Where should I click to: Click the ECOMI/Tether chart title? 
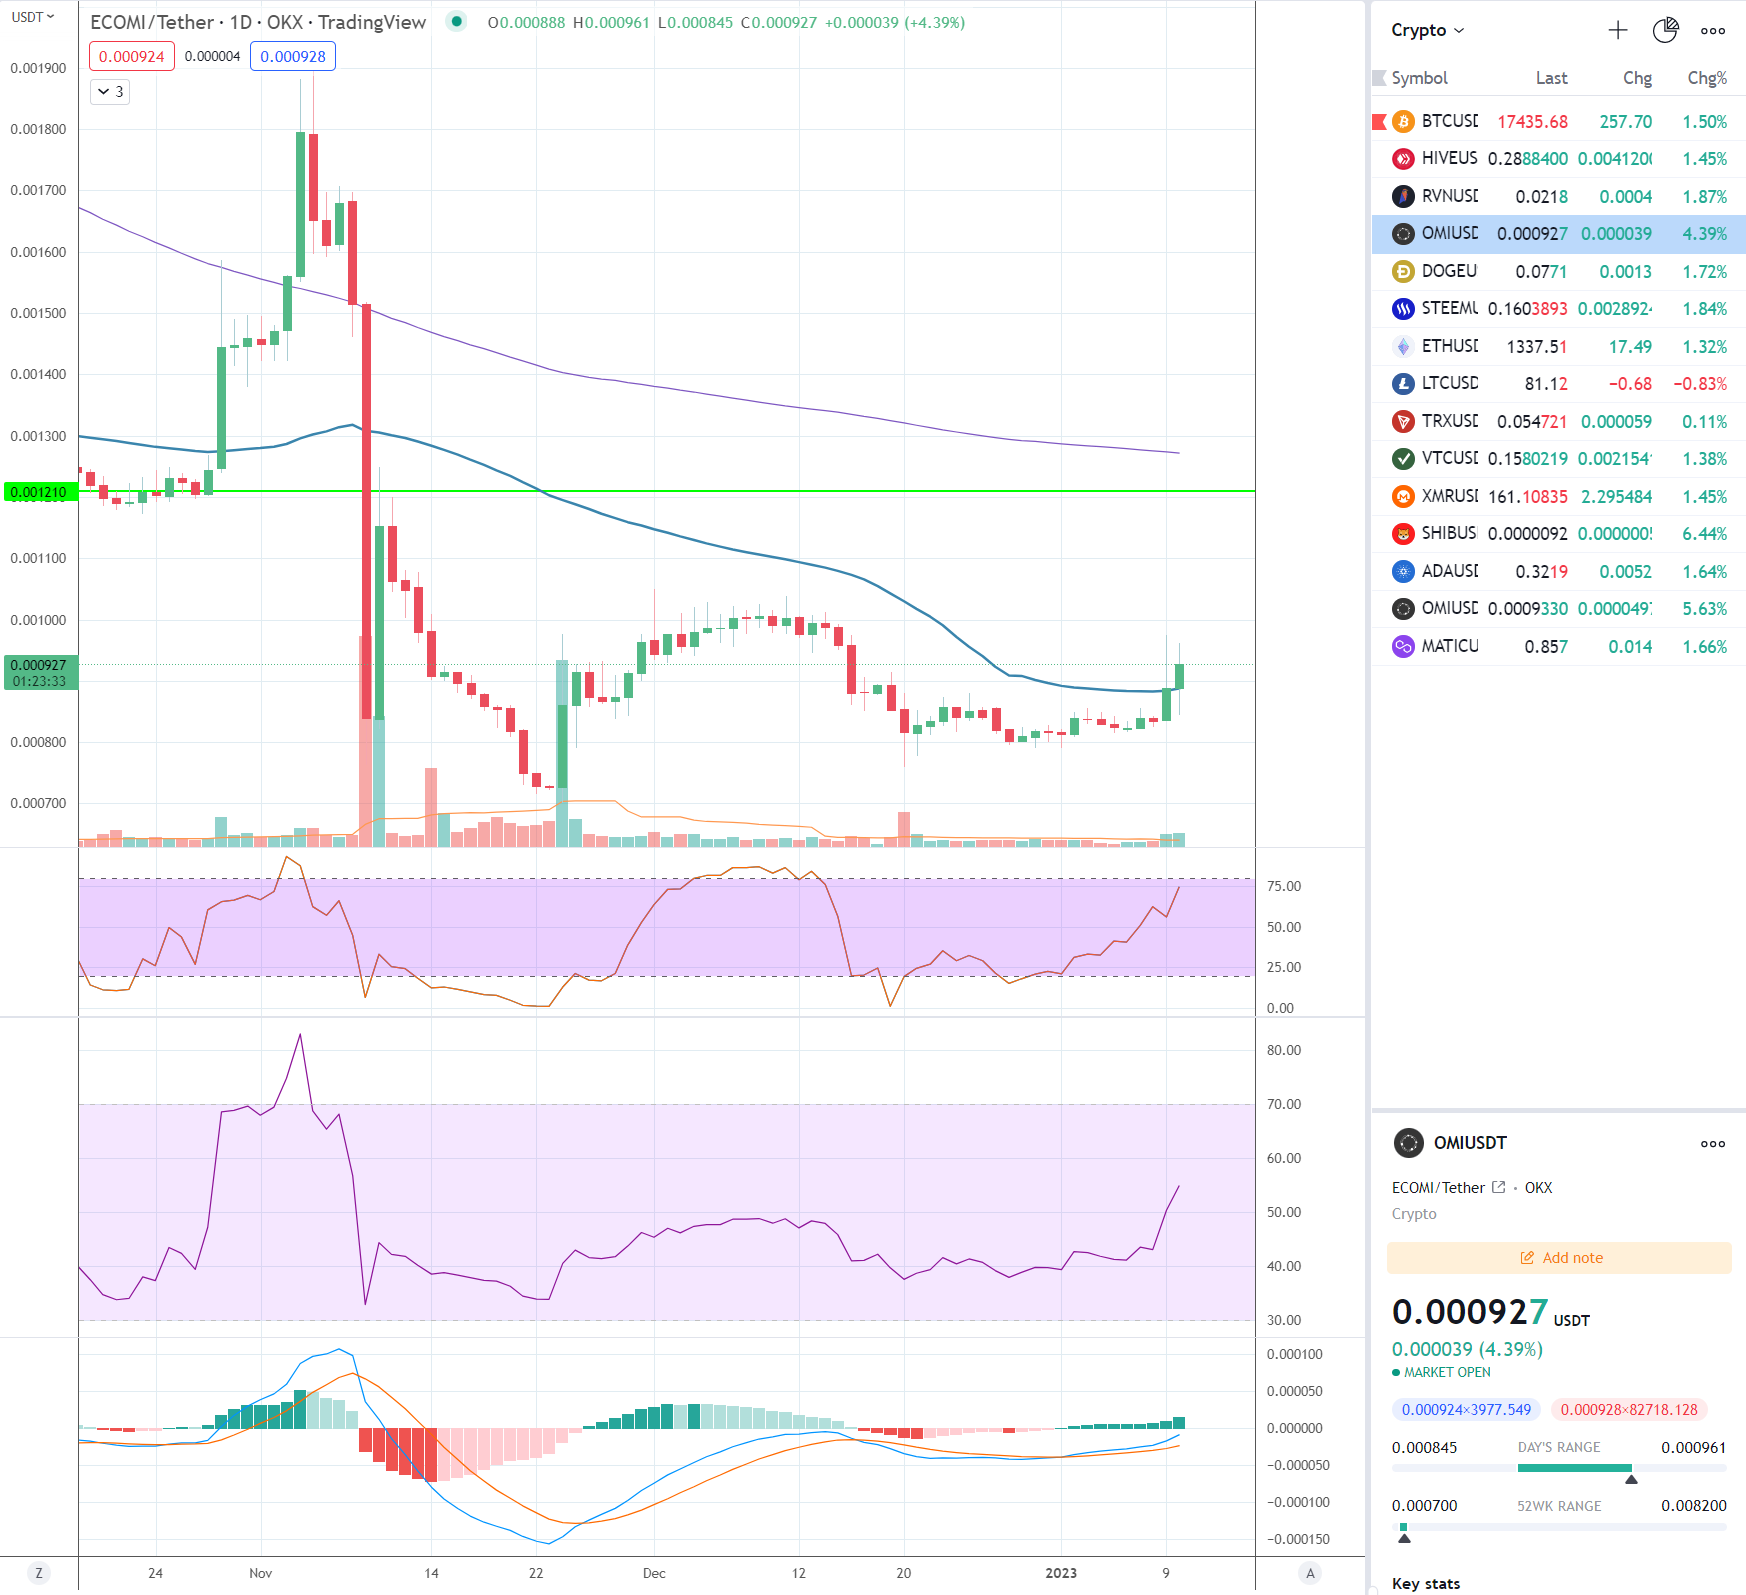(x=258, y=22)
